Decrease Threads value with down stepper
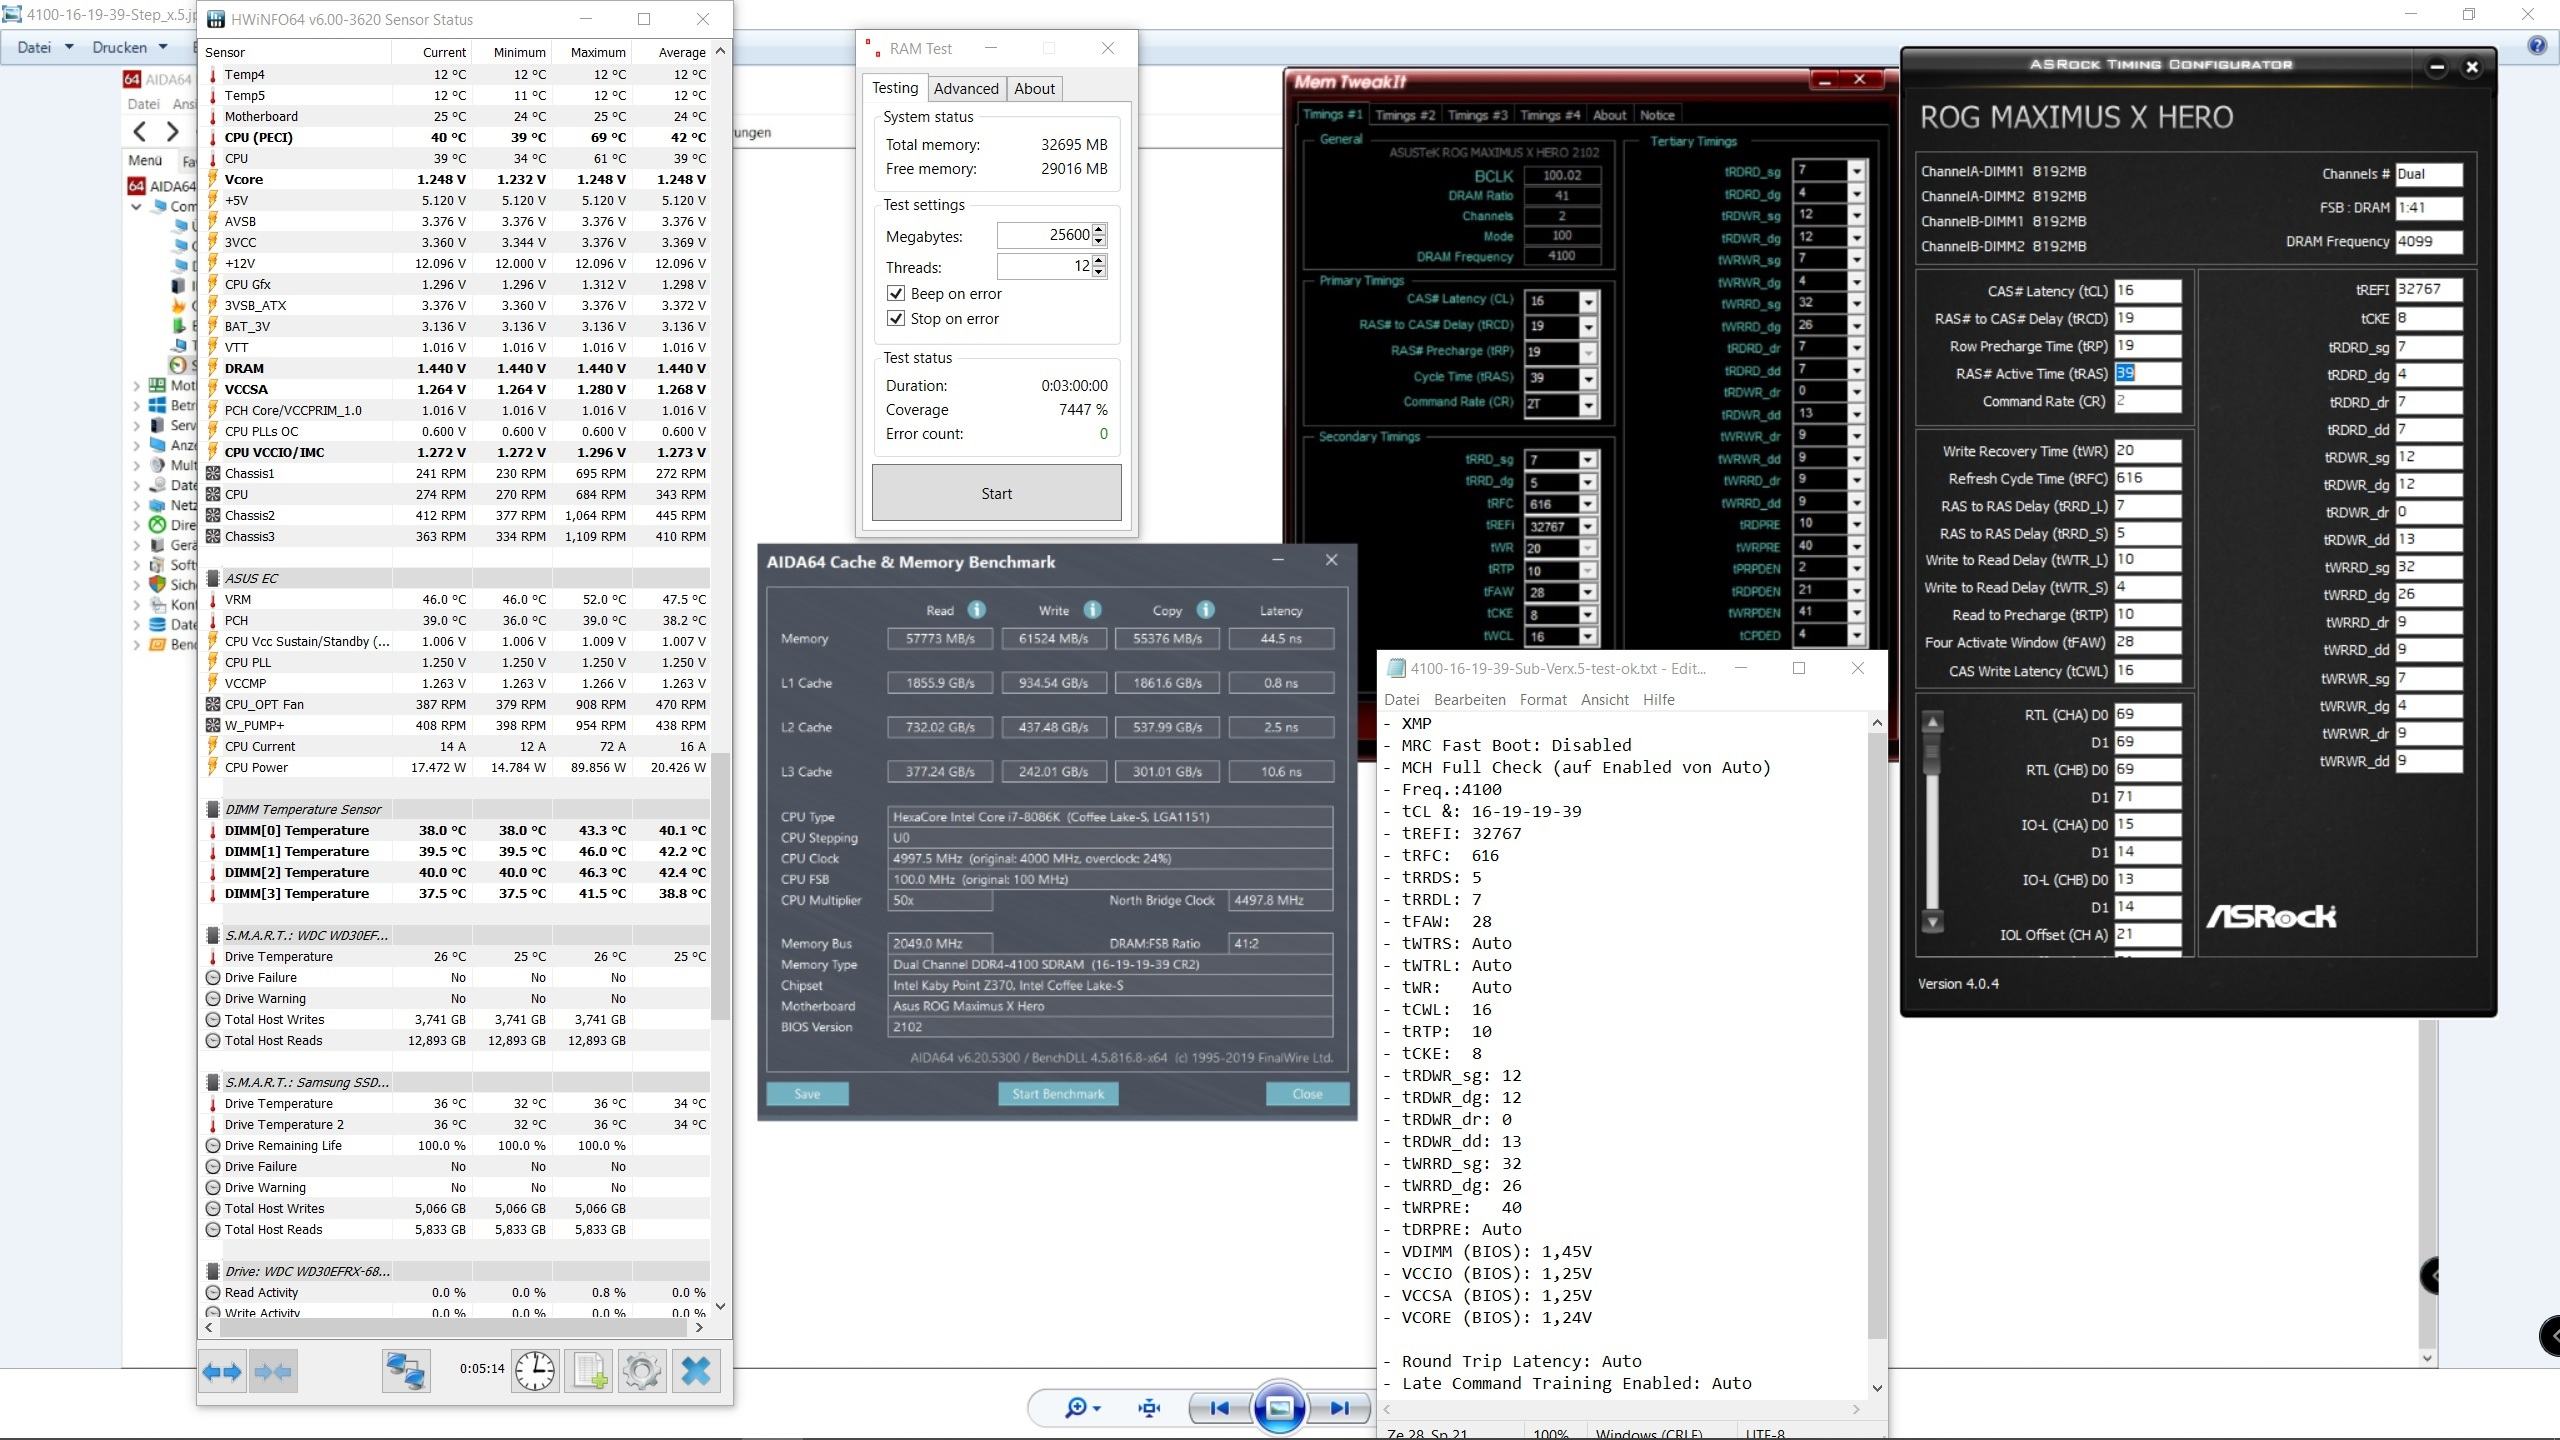Screen dimensions: 2560x1440 pyautogui.click(x=1099, y=272)
